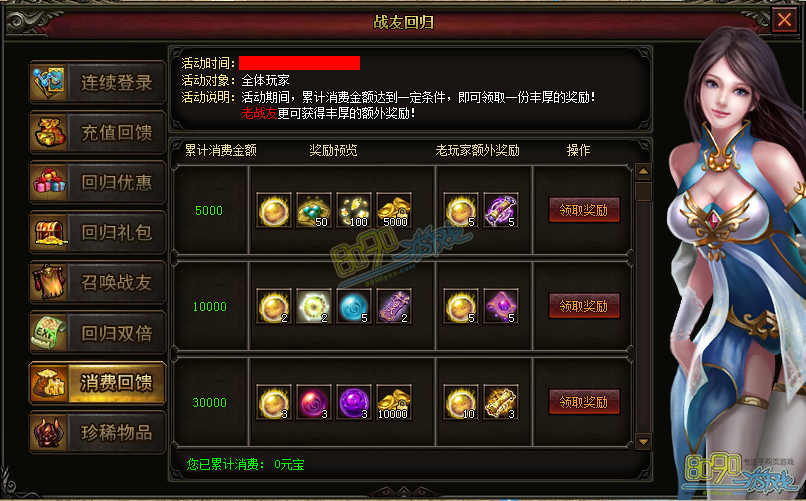Click the scrollbar up arrow

[x=644, y=171]
